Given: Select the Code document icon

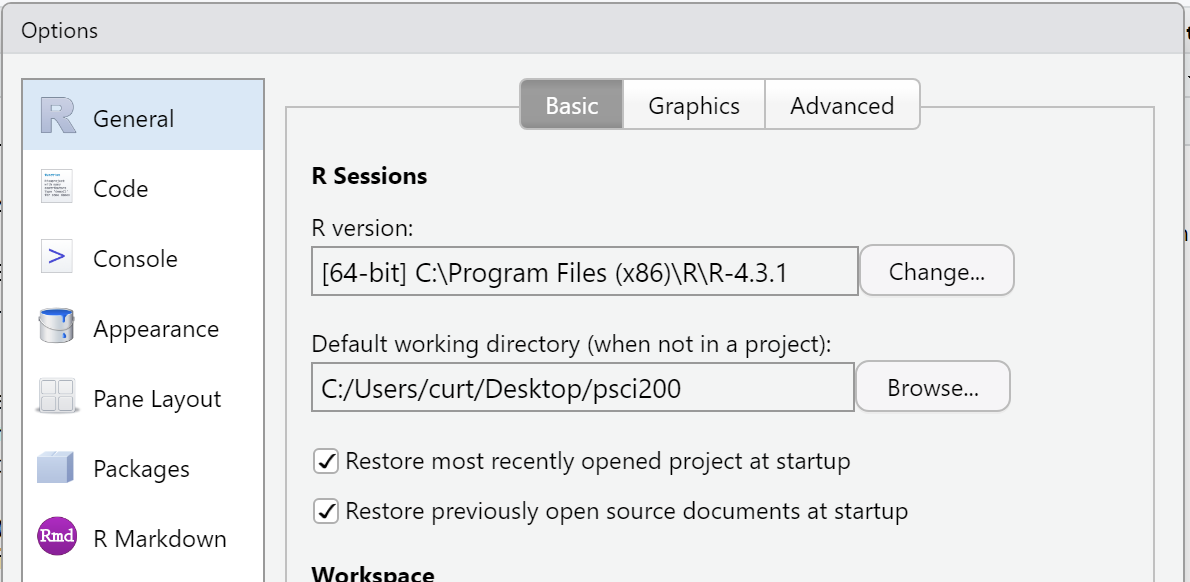Looking at the screenshot, I should tap(57, 187).
